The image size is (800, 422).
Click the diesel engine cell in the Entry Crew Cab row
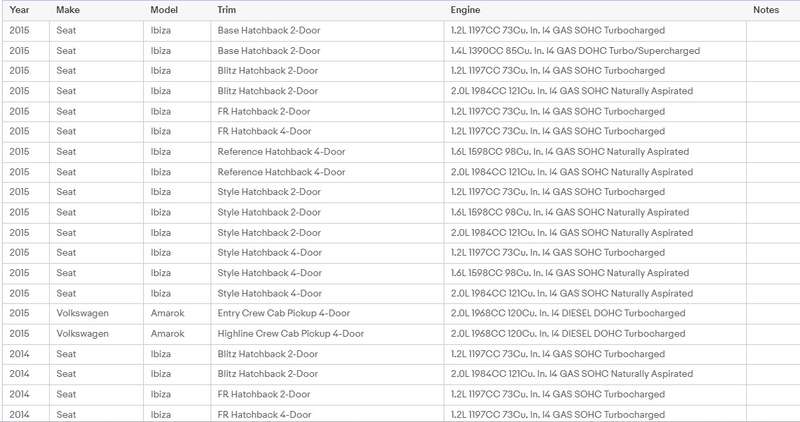point(594,313)
